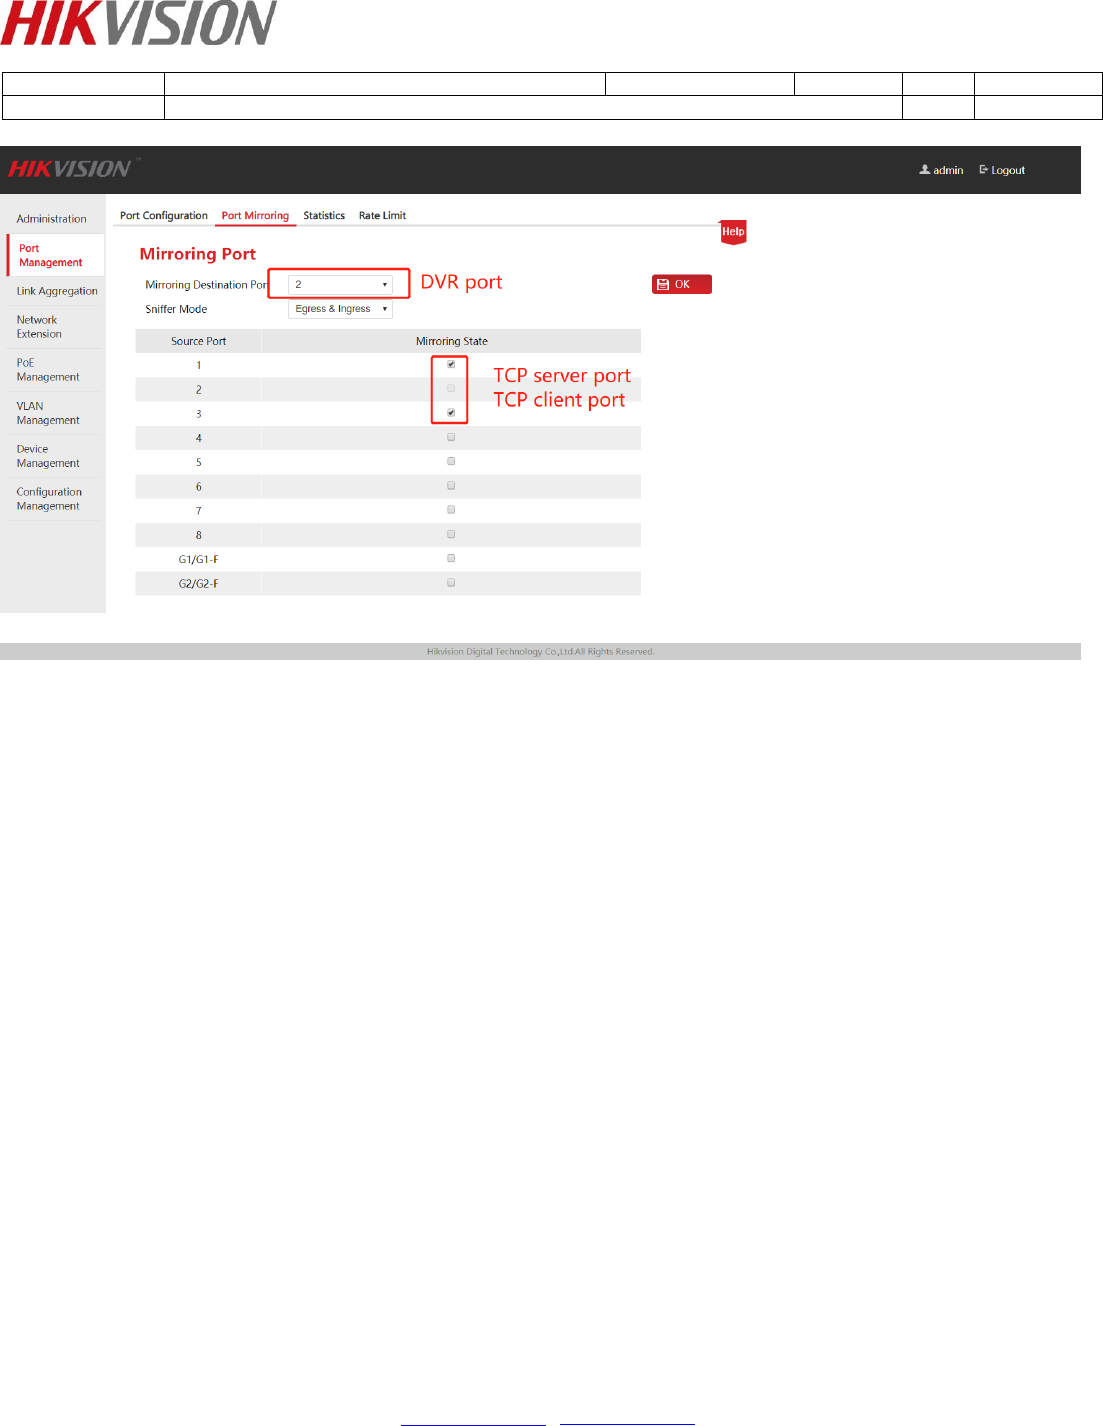Click the Mirroring Port heading

(x=198, y=254)
